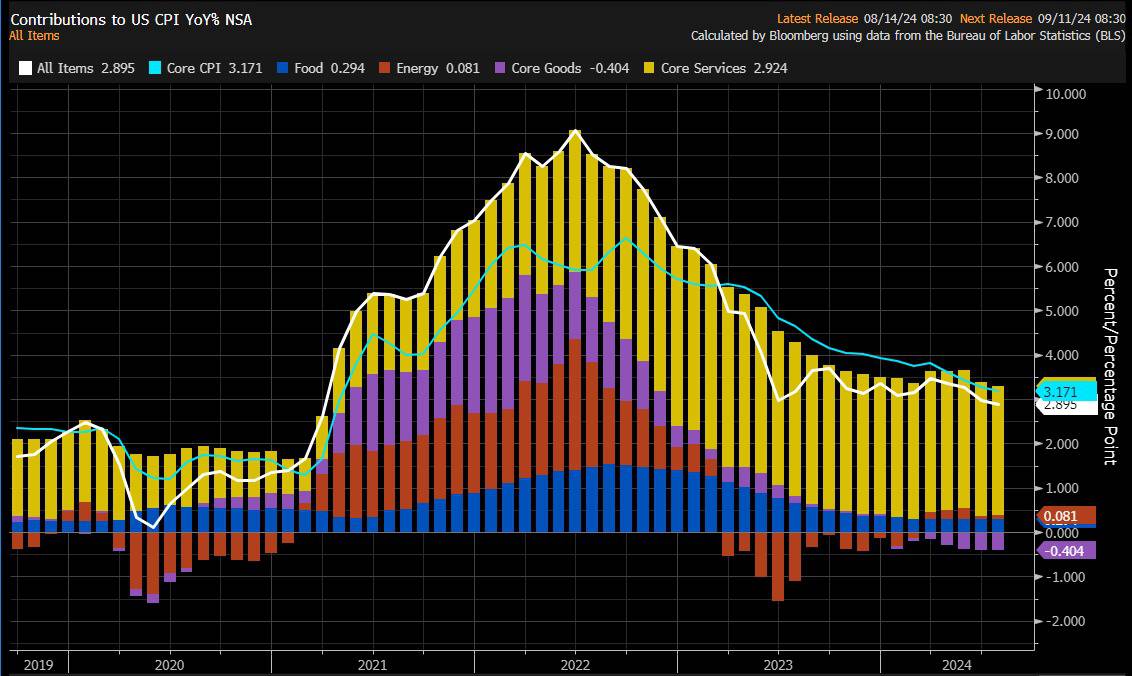Image resolution: width=1132 pixels, height=676 pixels.
Task: Select the 2022 label on time axis
Action: point(575,664)
